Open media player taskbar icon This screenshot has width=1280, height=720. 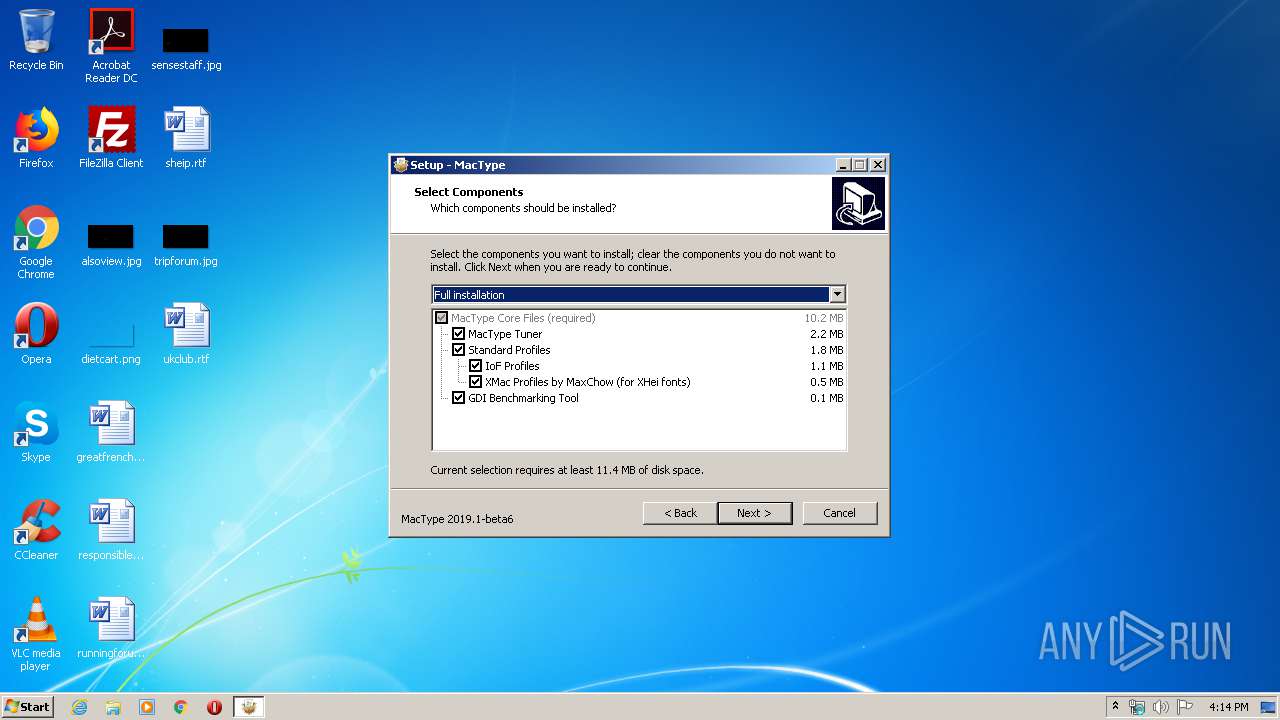coord(147,707)
